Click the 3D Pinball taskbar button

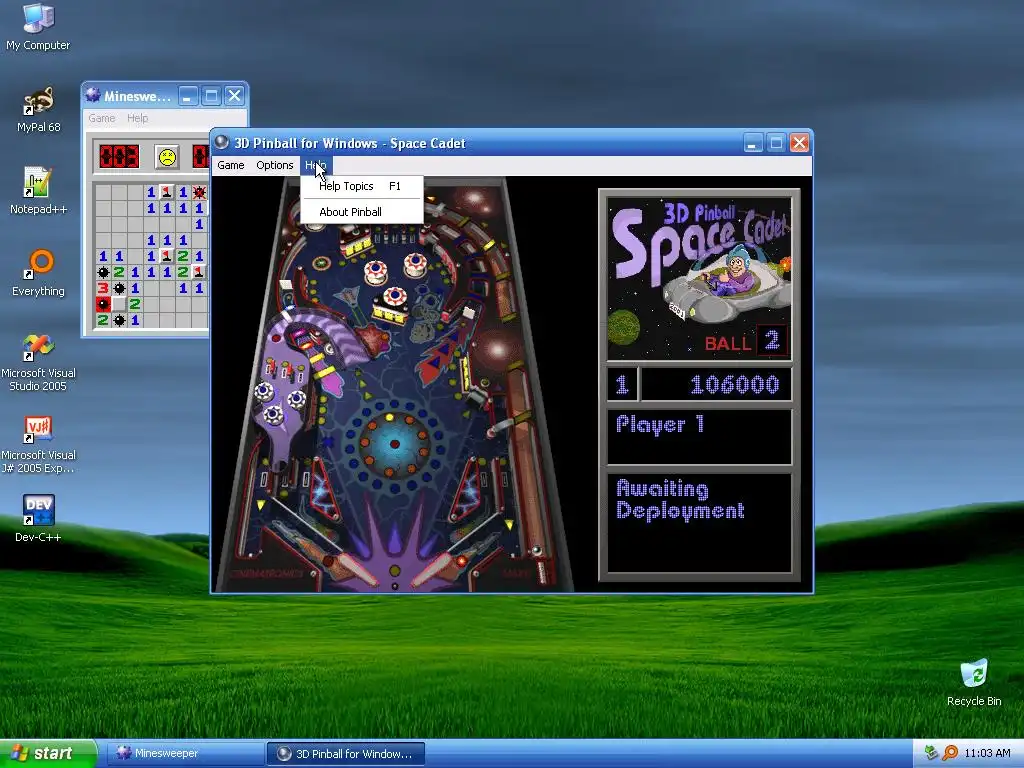pos(346,753)
